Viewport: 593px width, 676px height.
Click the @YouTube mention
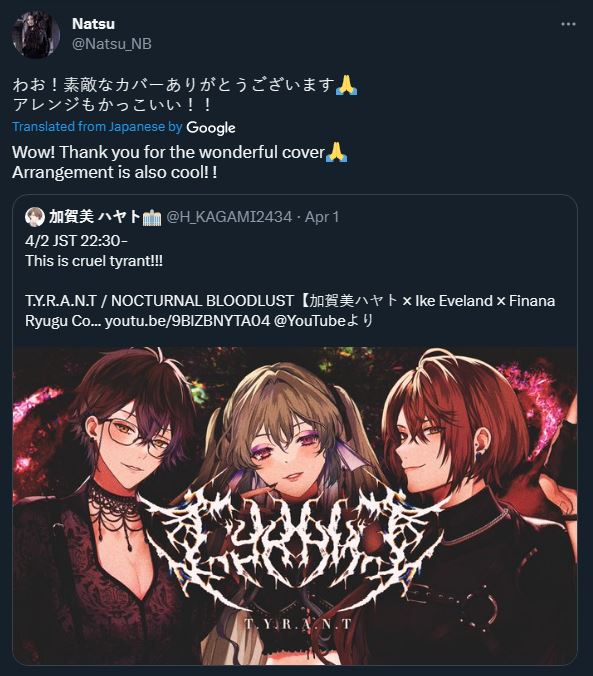point(310,321)
